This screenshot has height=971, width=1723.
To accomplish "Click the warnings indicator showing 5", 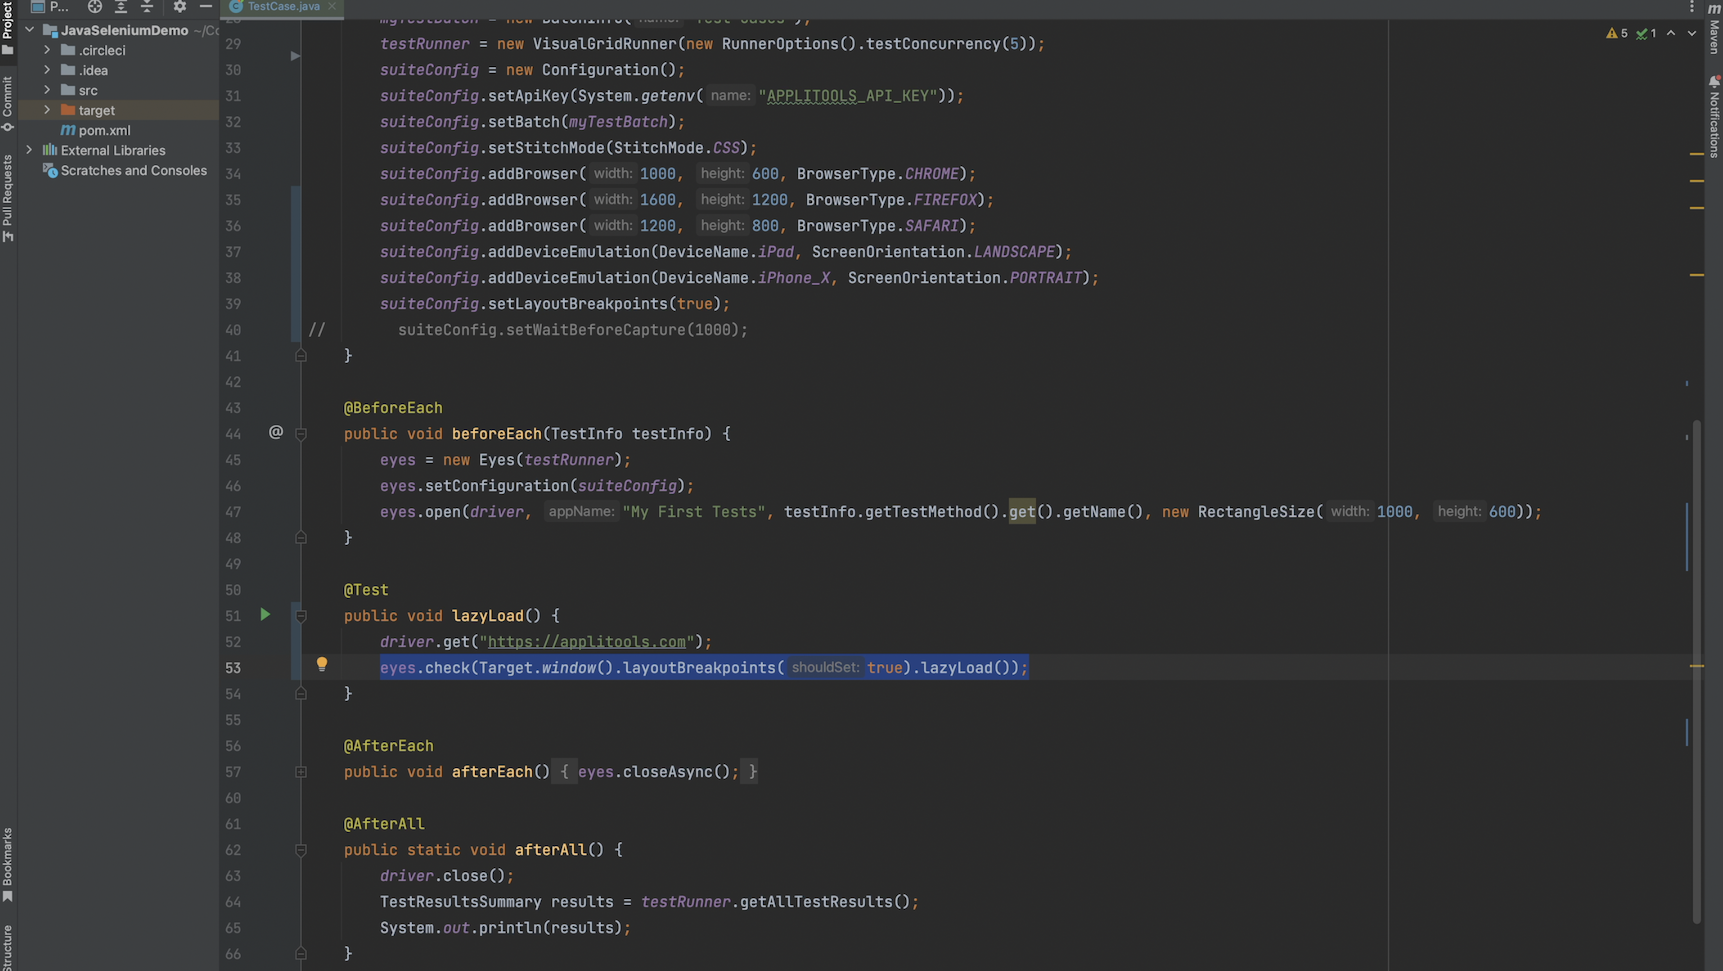I will coord(1617,33).
